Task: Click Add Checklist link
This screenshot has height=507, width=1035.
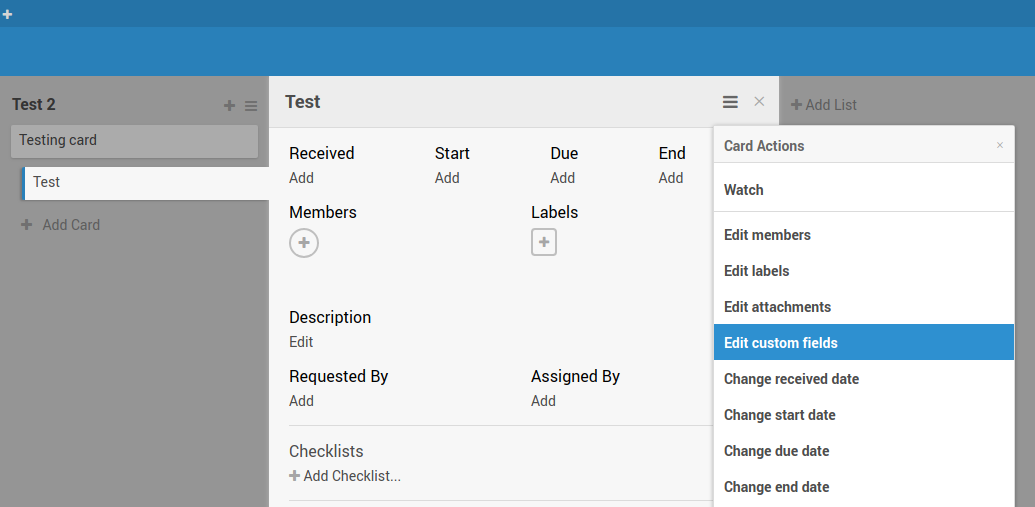Action: click(x=345, y=476)
